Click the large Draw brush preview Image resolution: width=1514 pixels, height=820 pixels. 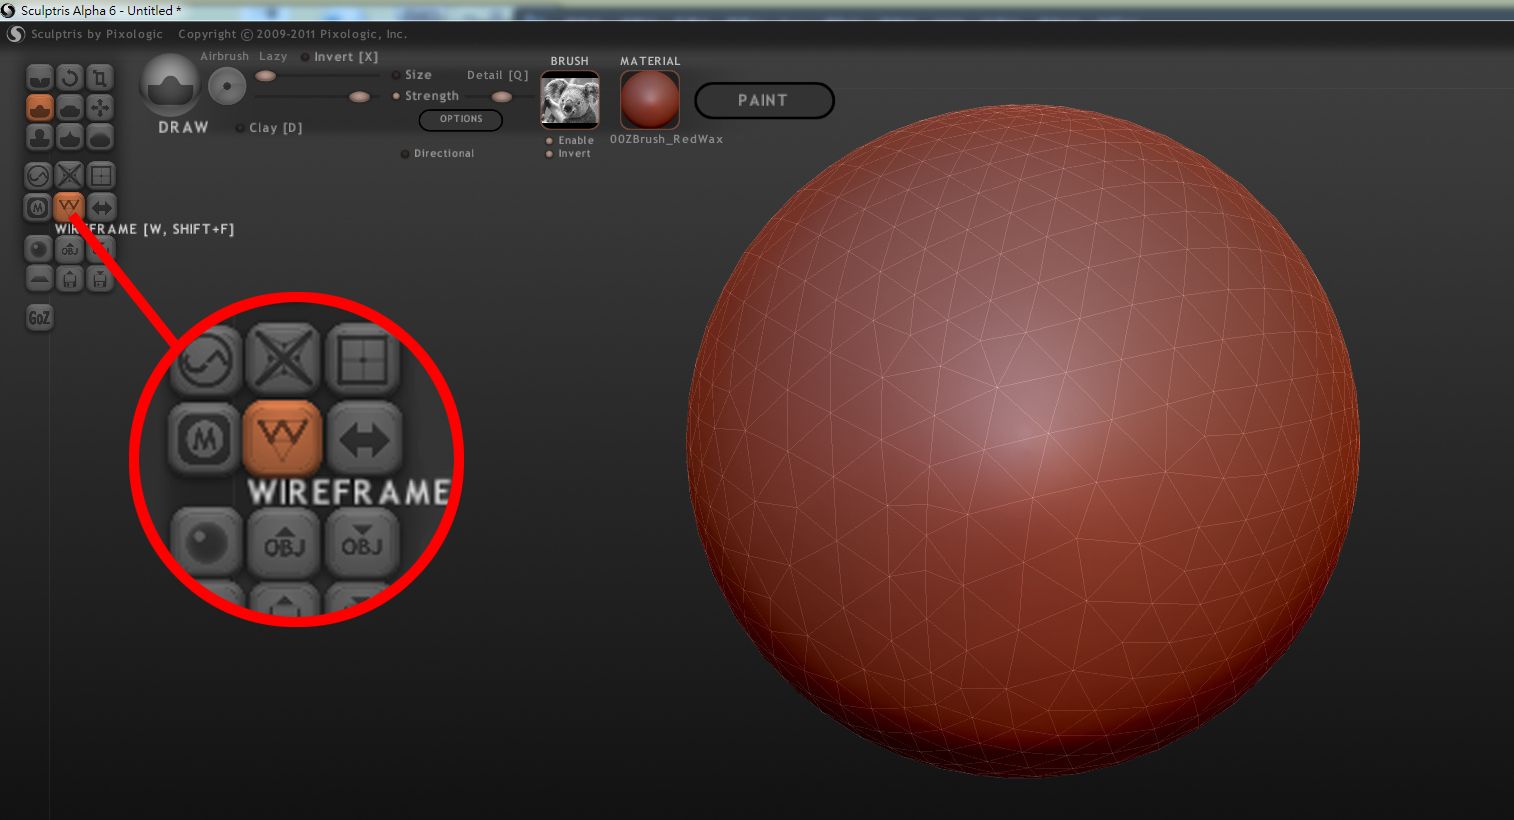click(x=170, y=86)
